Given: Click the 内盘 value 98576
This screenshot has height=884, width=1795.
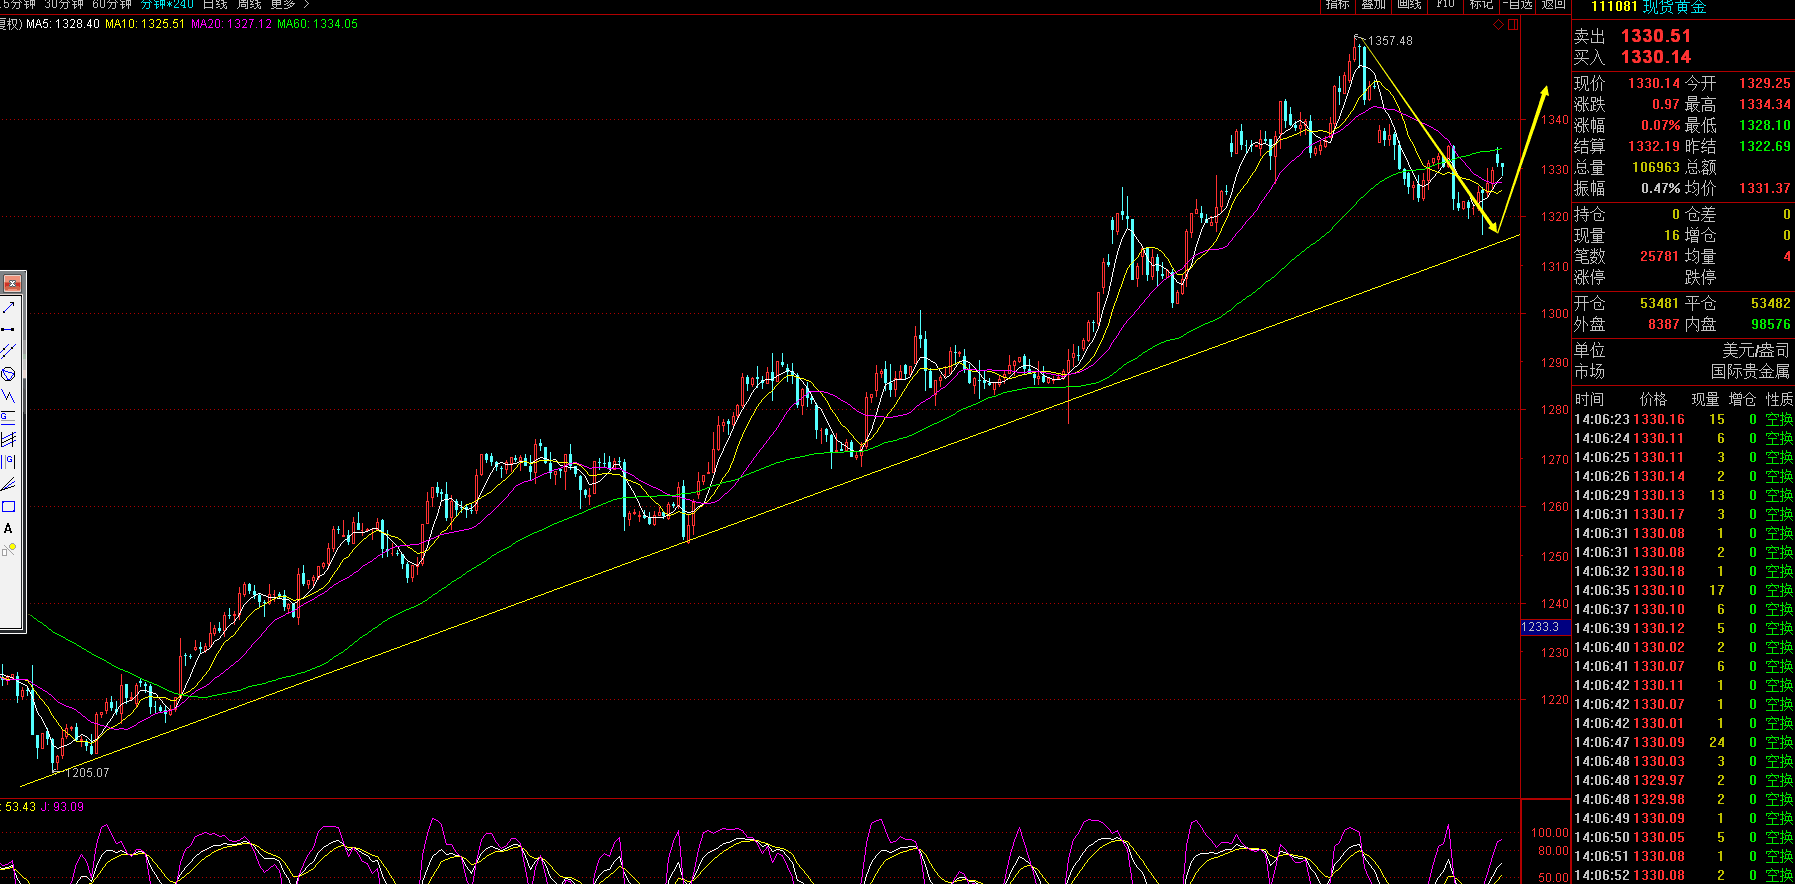Looking at the screenshot, I should pos(1771,325).
